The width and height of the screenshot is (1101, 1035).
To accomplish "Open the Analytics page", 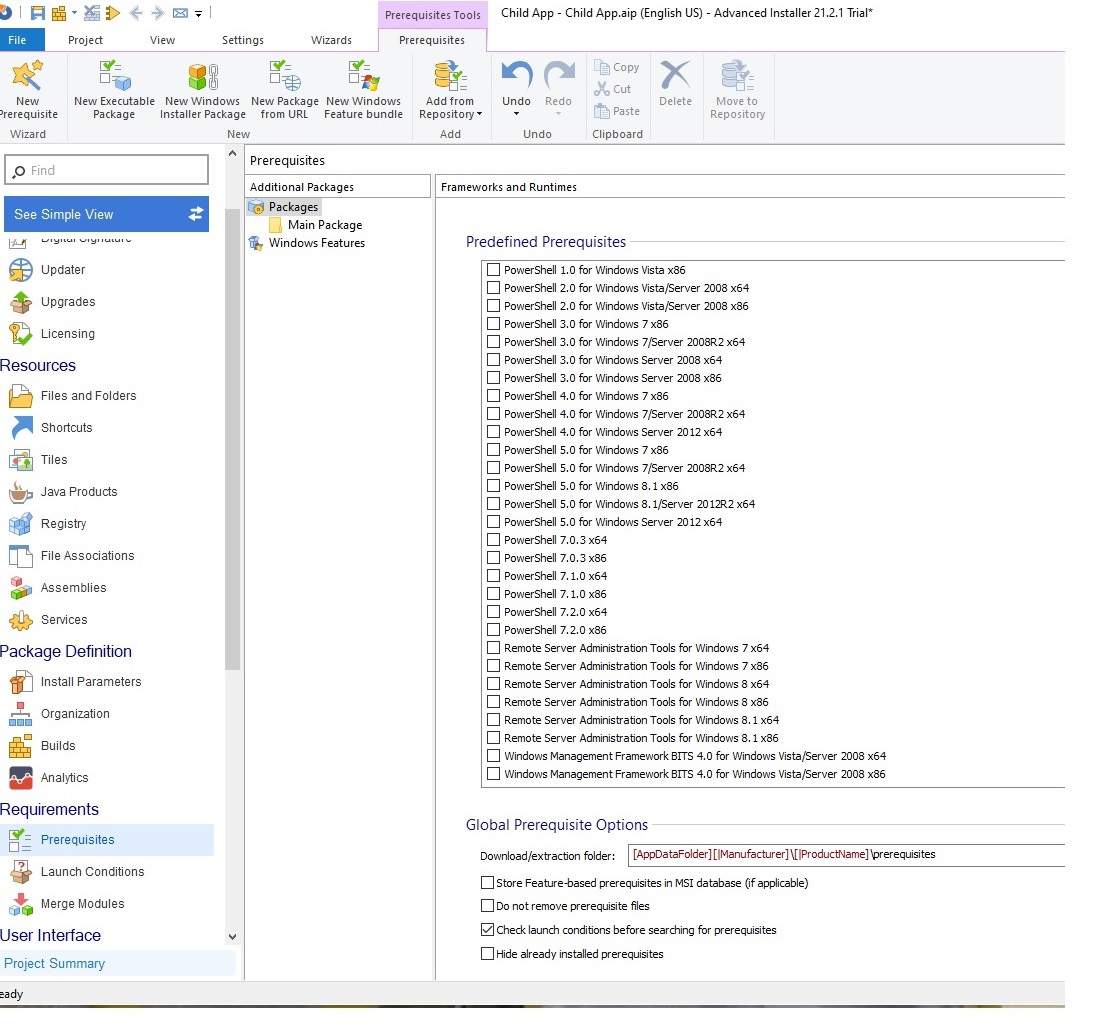I will point(64,778).
